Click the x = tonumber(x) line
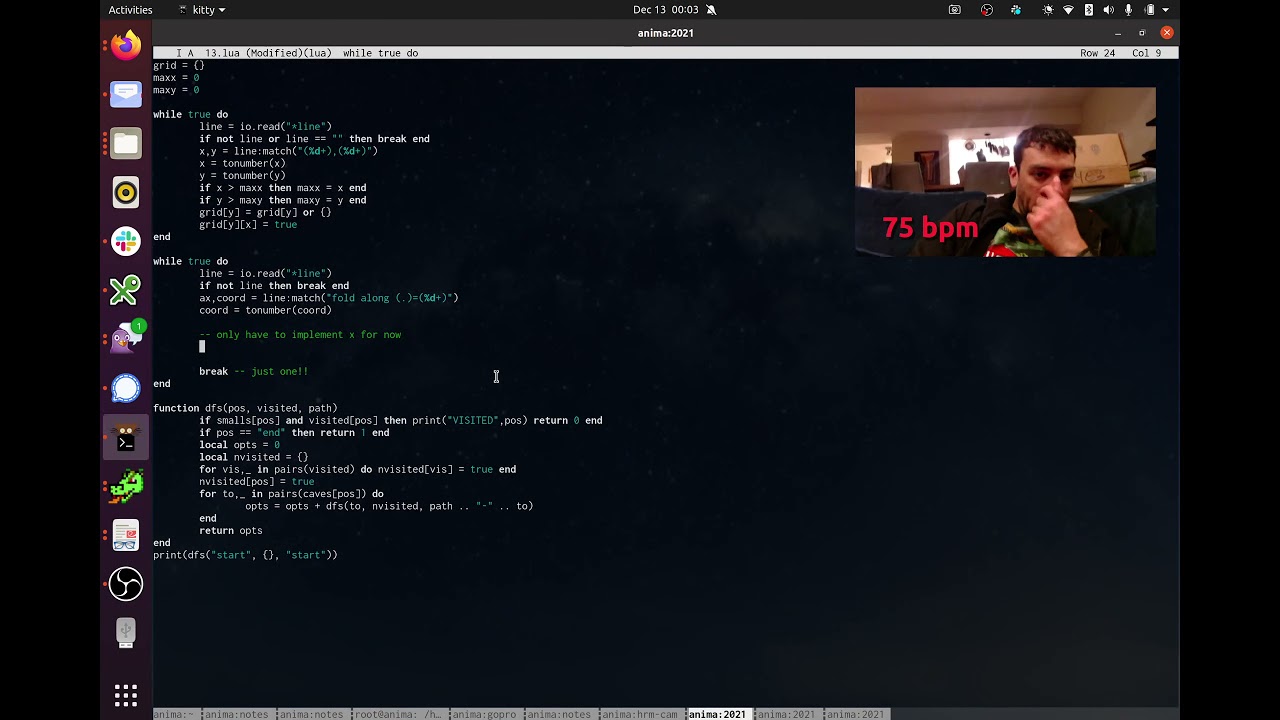This screenshot has width=1280, height=720. pos(242,163)
